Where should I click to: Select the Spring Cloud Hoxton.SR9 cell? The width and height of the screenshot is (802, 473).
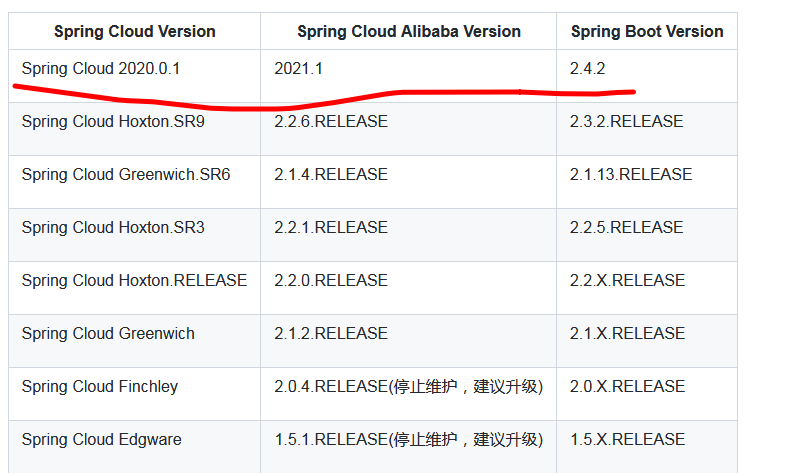pos(112,122)
